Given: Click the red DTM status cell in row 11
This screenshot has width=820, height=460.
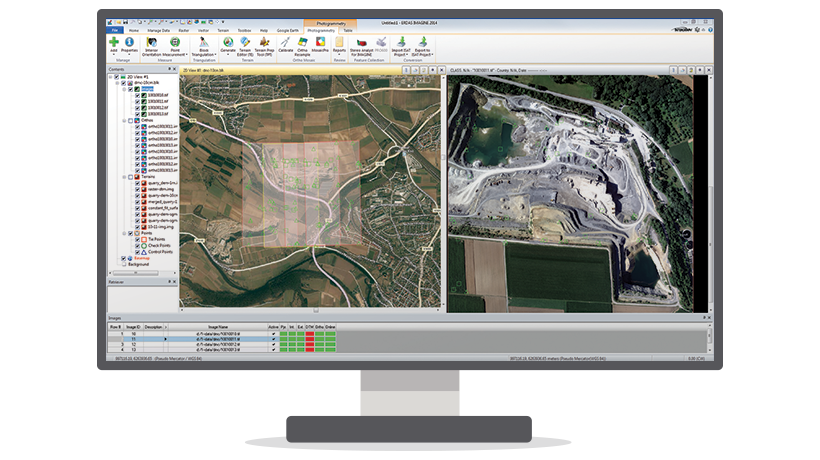Looking at the screenshot, I should point(309,338).
